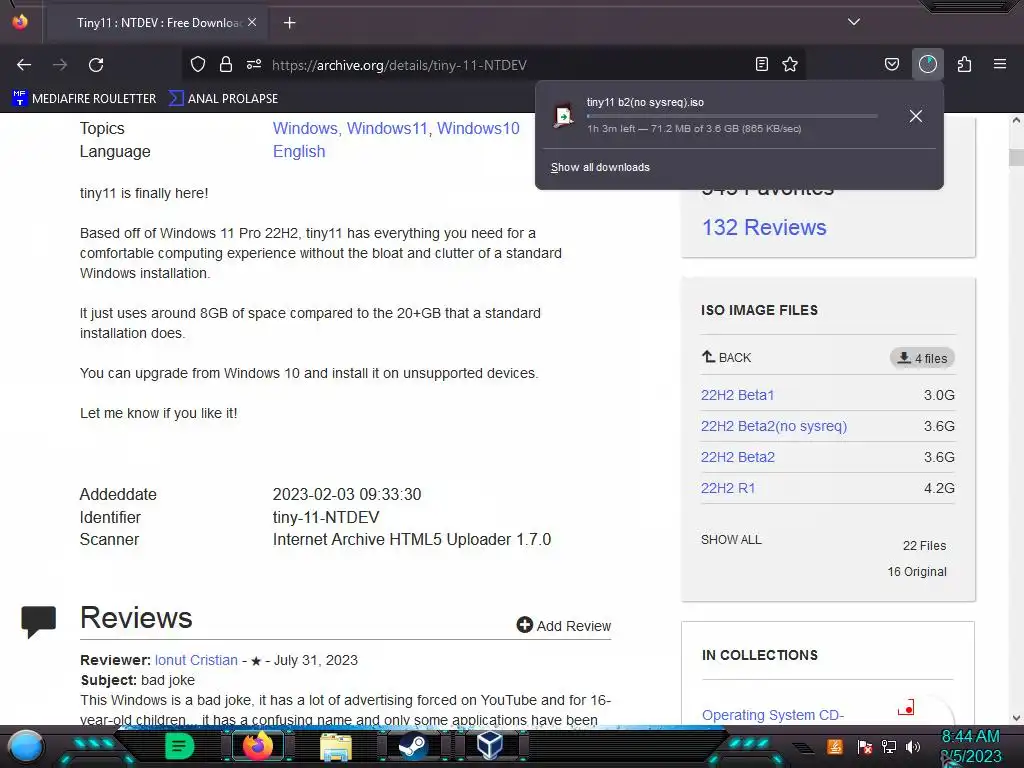Show all downloads
The image size is (1024, 768).
pos(600,167)
